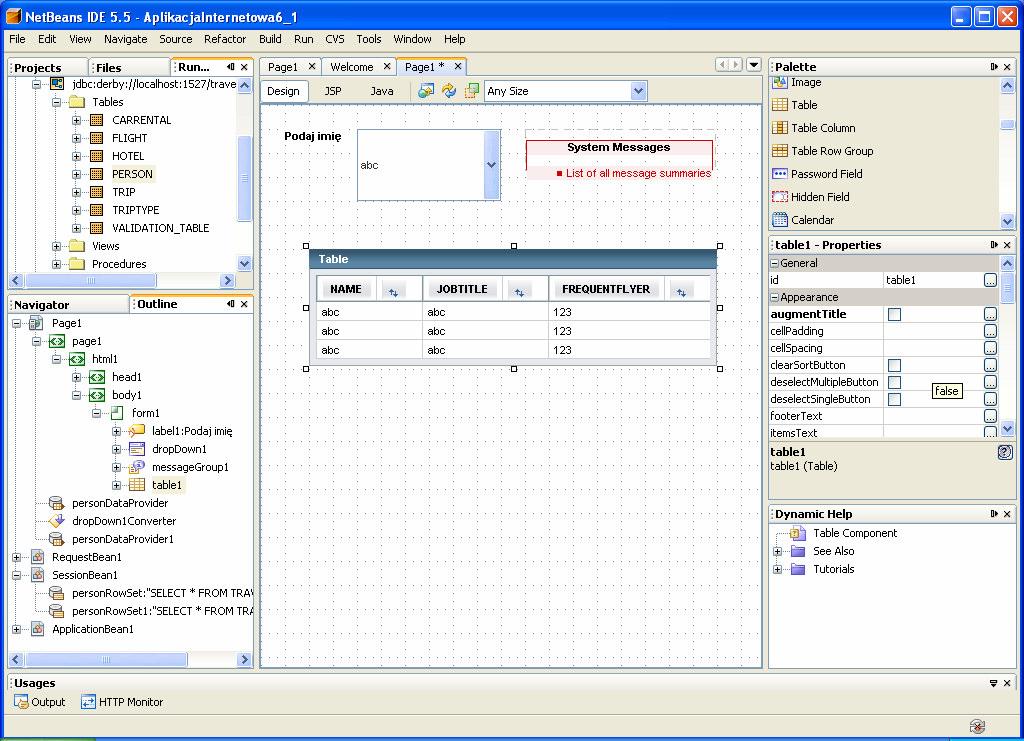Select the messageGroup1 node in Outline
Image resolution: width=1024 pixels, height=741 pixels.
click(x=190, y=467)
